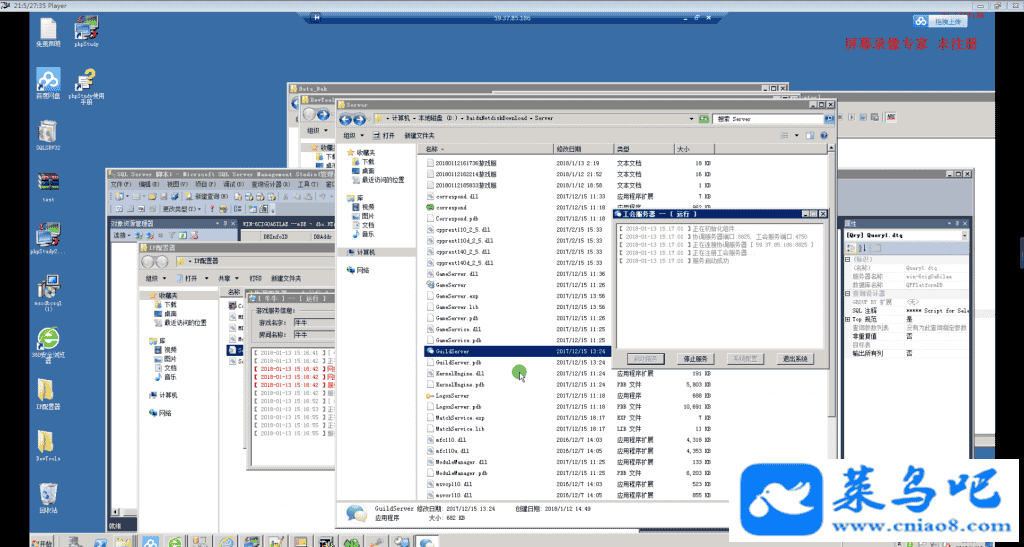Click 新建文件夹 in Server explorer toolbar
Image resolution: width=1024 pixels, height=547 pixels.
point(418,135)
